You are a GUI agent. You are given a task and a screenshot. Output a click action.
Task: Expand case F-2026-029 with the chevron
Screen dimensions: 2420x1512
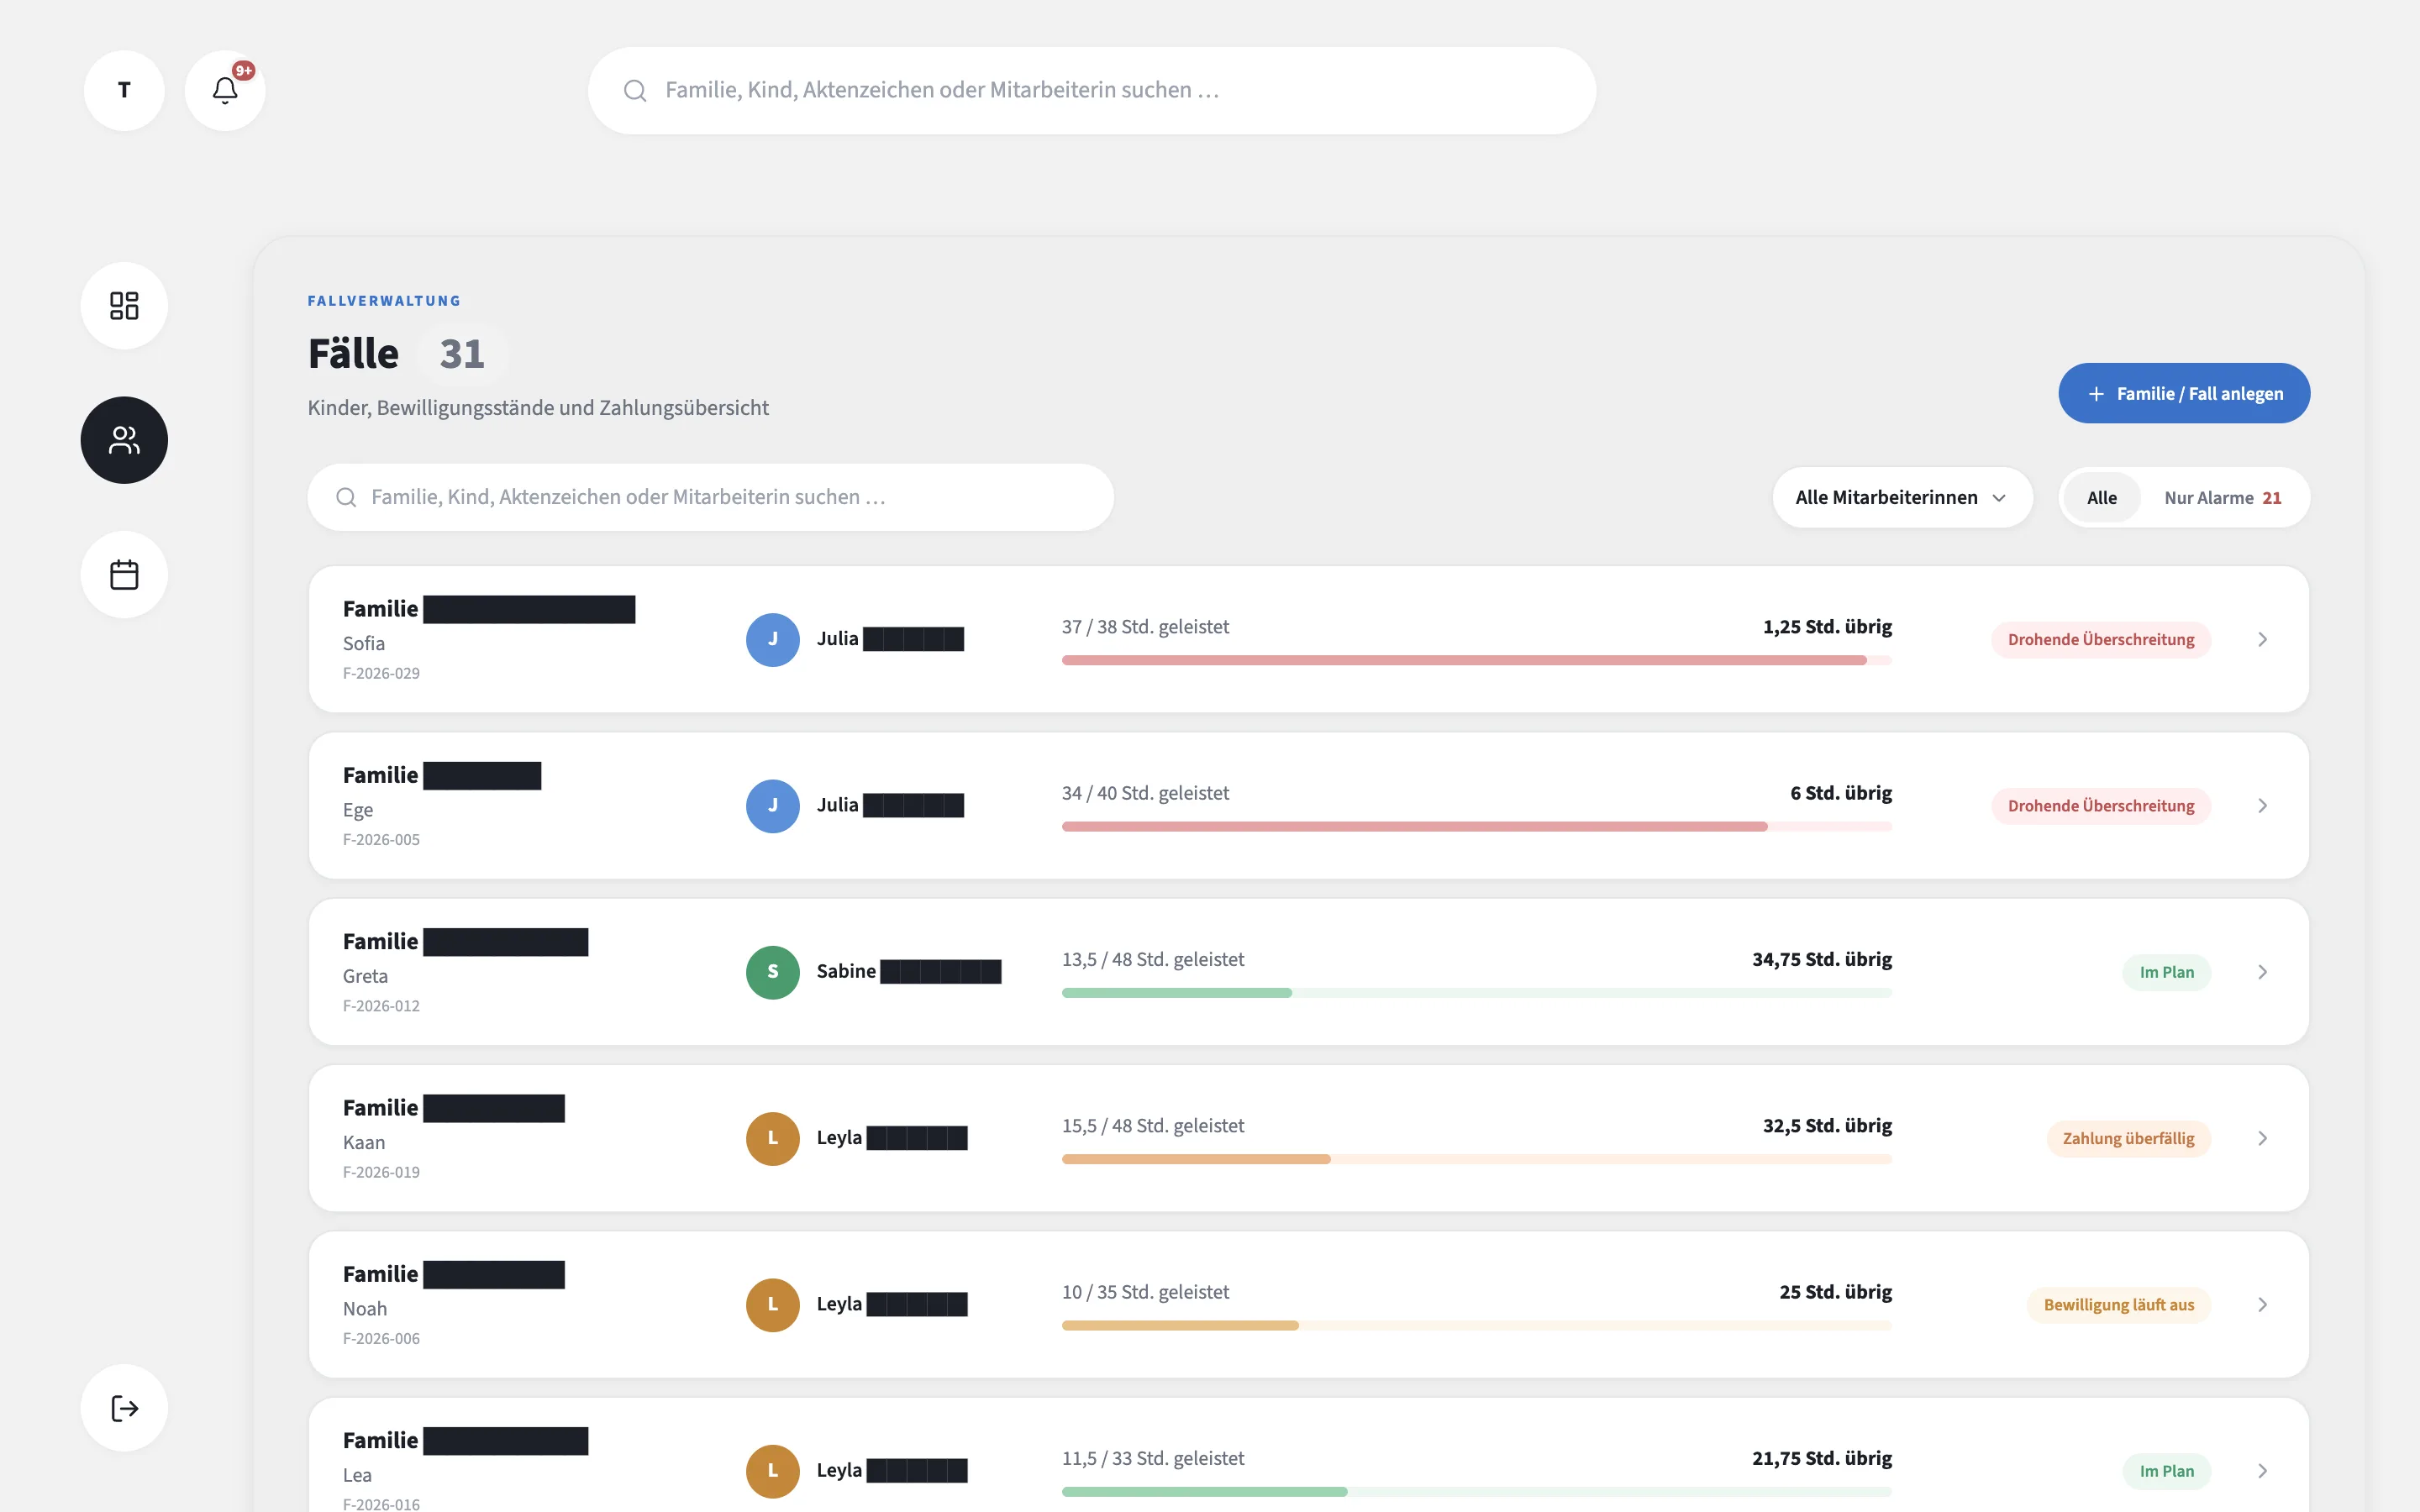coord(2262,639)
